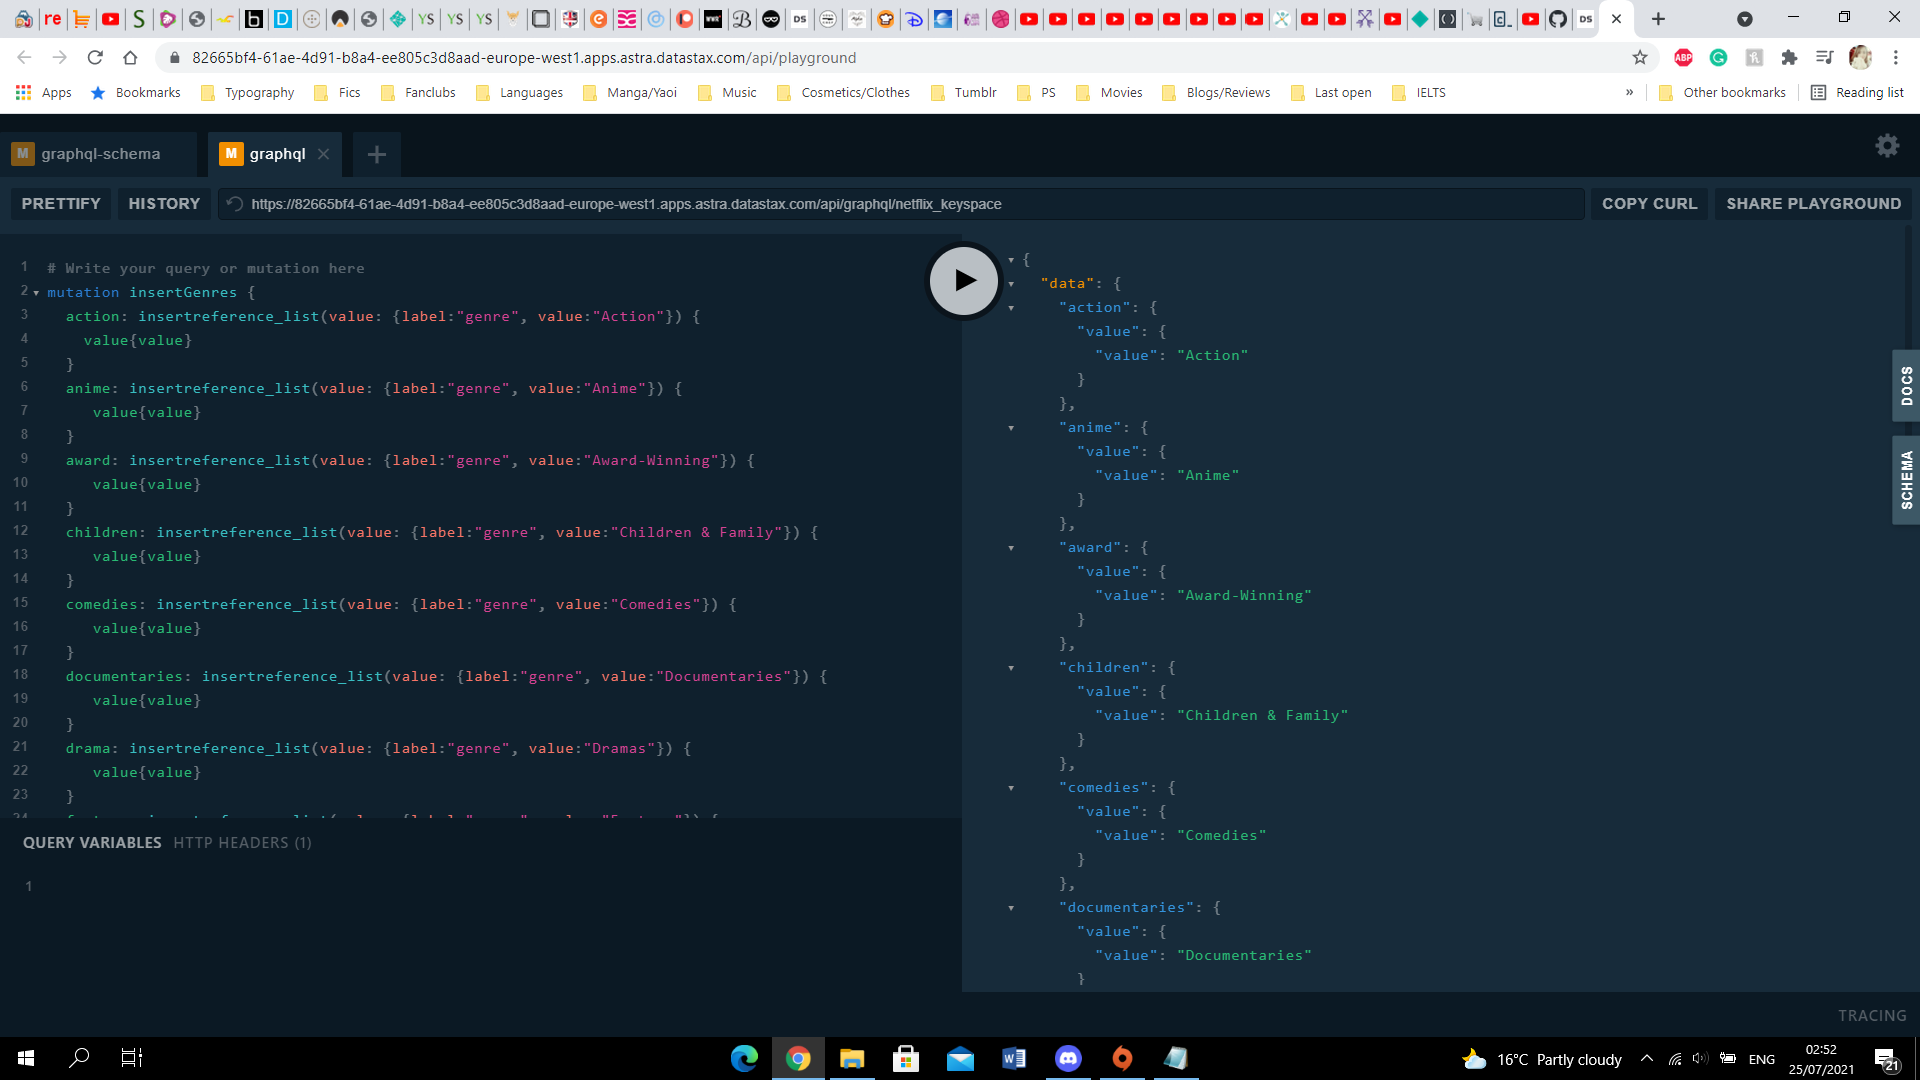Open the DOCS side panel
The width and height of the screenshot is (1920, 1080).
point(1906,386)
